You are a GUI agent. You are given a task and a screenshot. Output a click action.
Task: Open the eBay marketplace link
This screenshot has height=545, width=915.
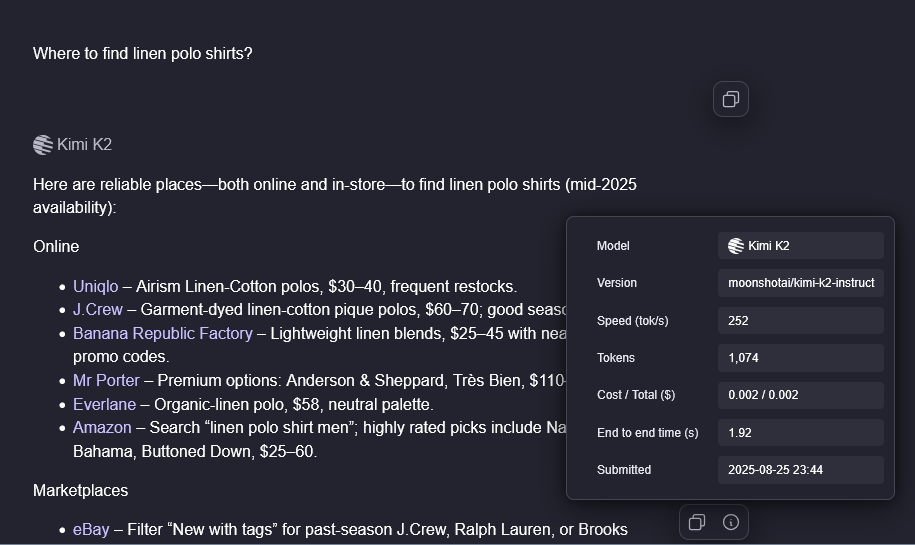pos(91,529)
